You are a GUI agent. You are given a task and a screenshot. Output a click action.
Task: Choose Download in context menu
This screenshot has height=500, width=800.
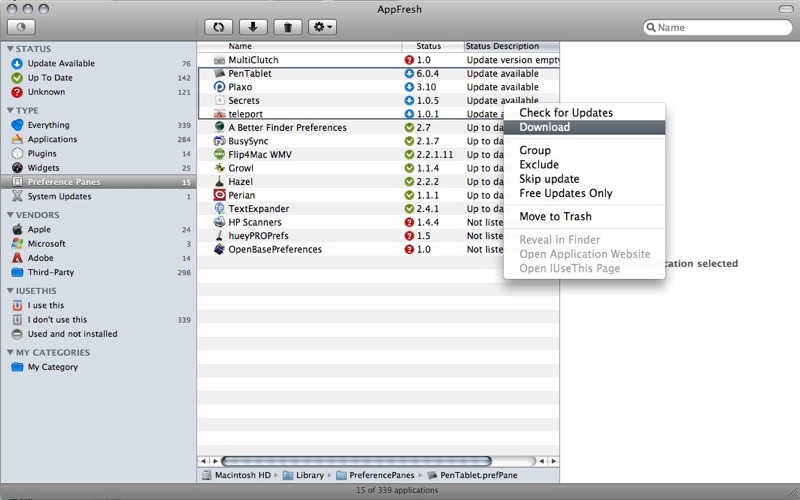point(584,128)
